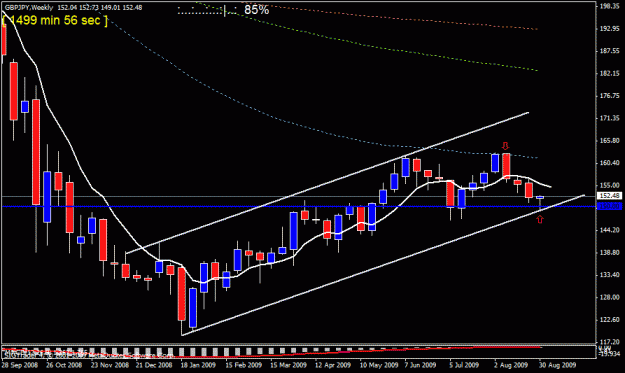Image resolution: width=625 pixels, height=373 pixels.
Task: Click the 26 Oct 2008 date label
Action: 64,365
